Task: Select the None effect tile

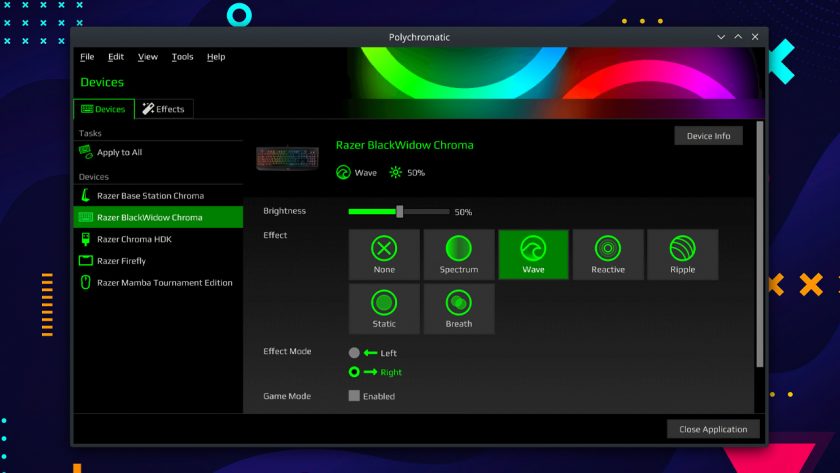Action: 384,254
